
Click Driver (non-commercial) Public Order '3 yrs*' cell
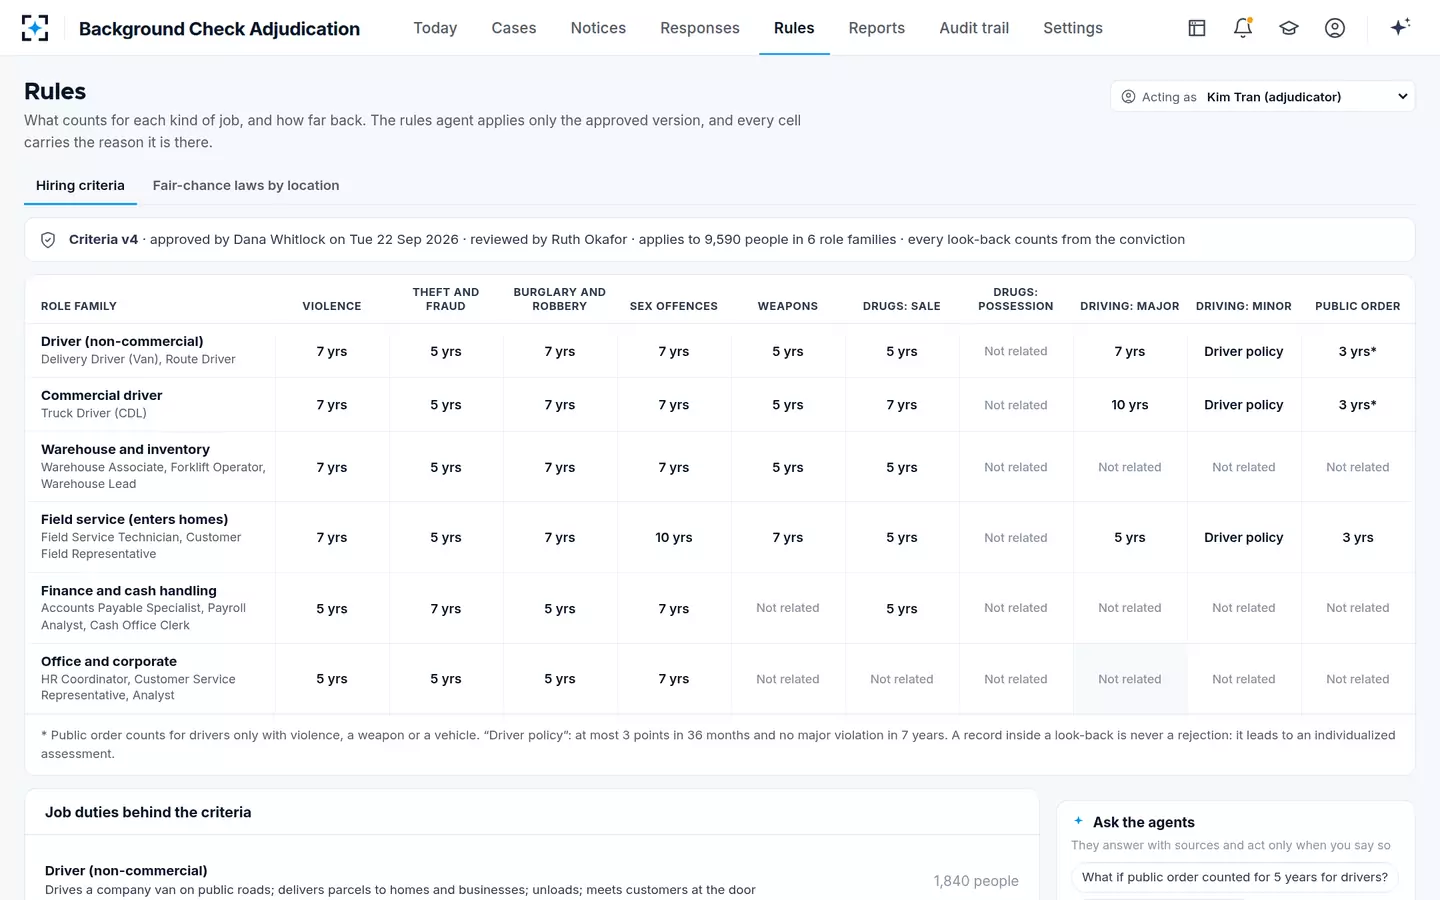(x=1358, y=351)
